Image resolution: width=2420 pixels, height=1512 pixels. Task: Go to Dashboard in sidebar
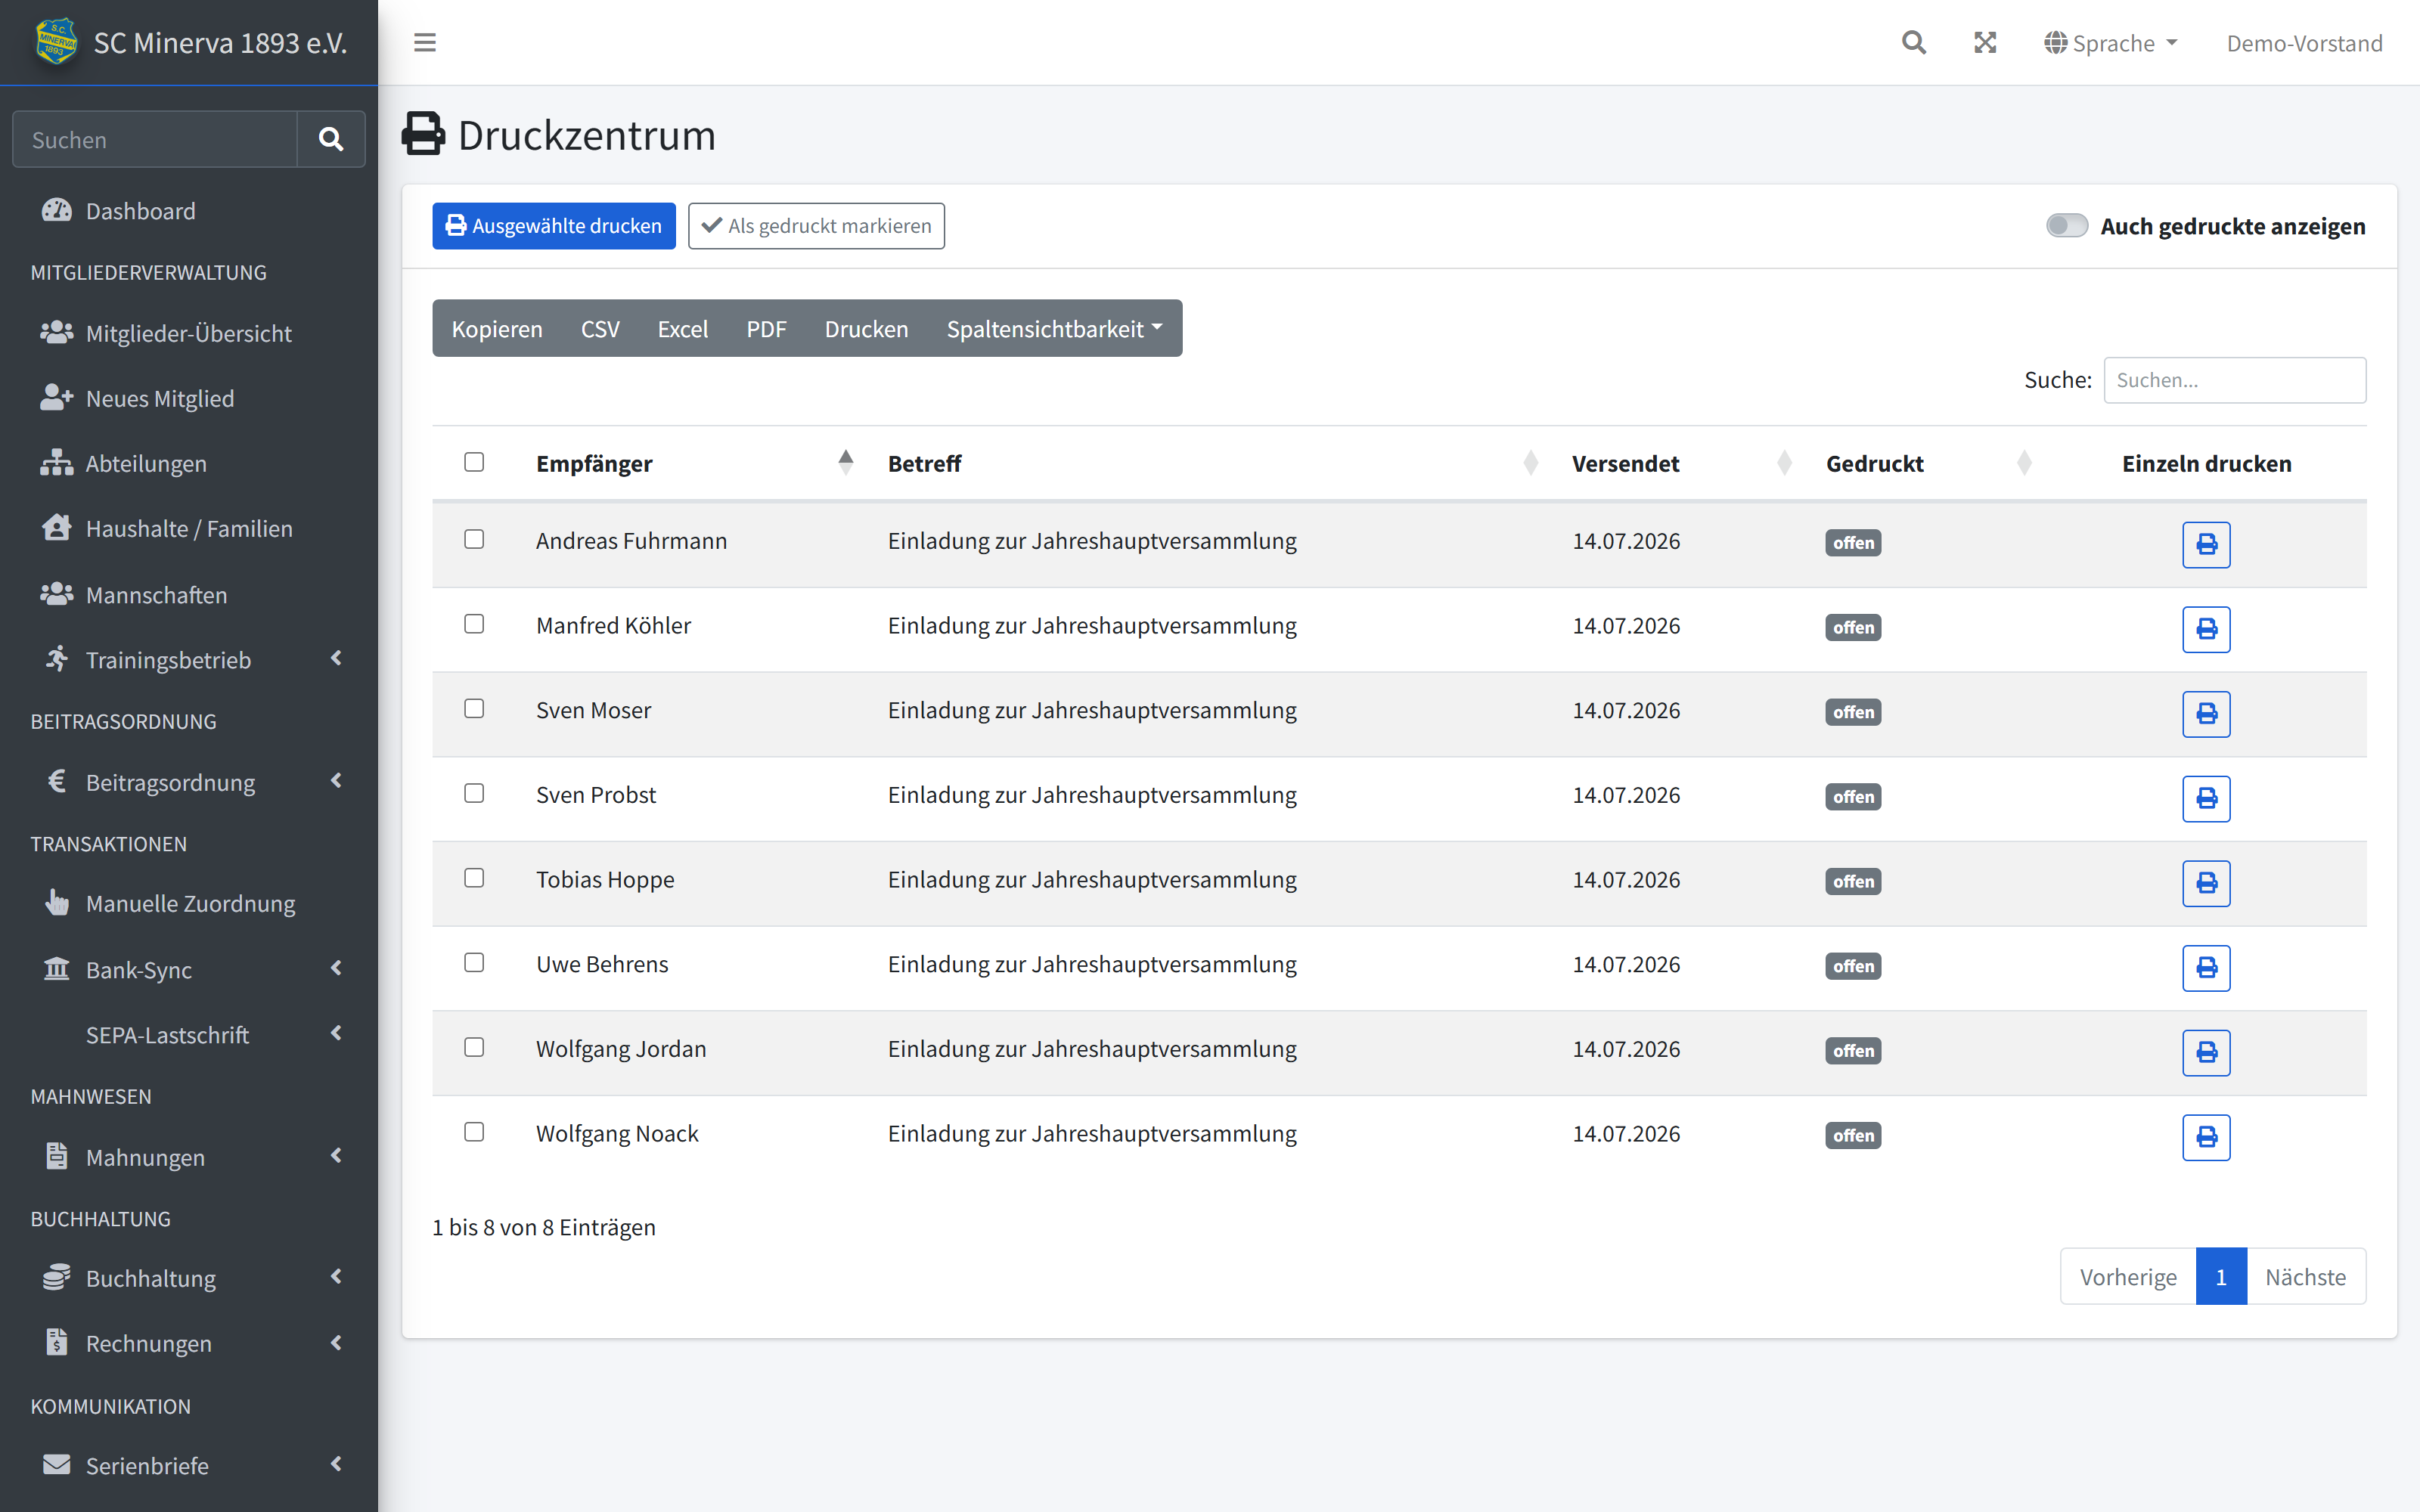(x=189, y=210)
